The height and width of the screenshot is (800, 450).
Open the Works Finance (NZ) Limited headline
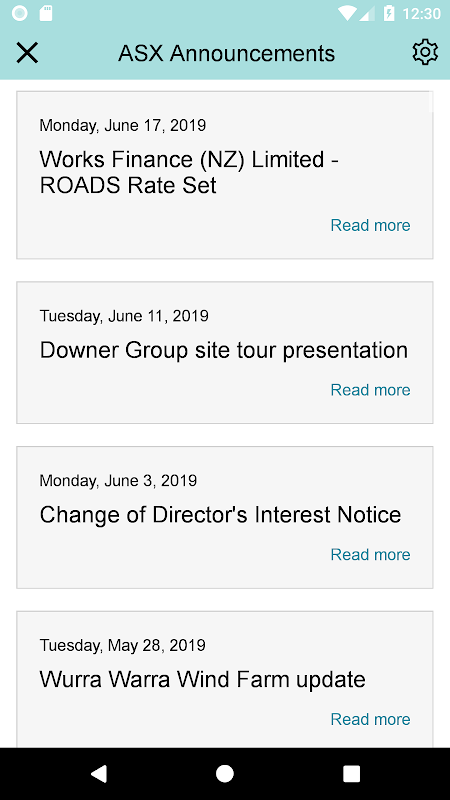pyautogui.click(x=189, y=172)
